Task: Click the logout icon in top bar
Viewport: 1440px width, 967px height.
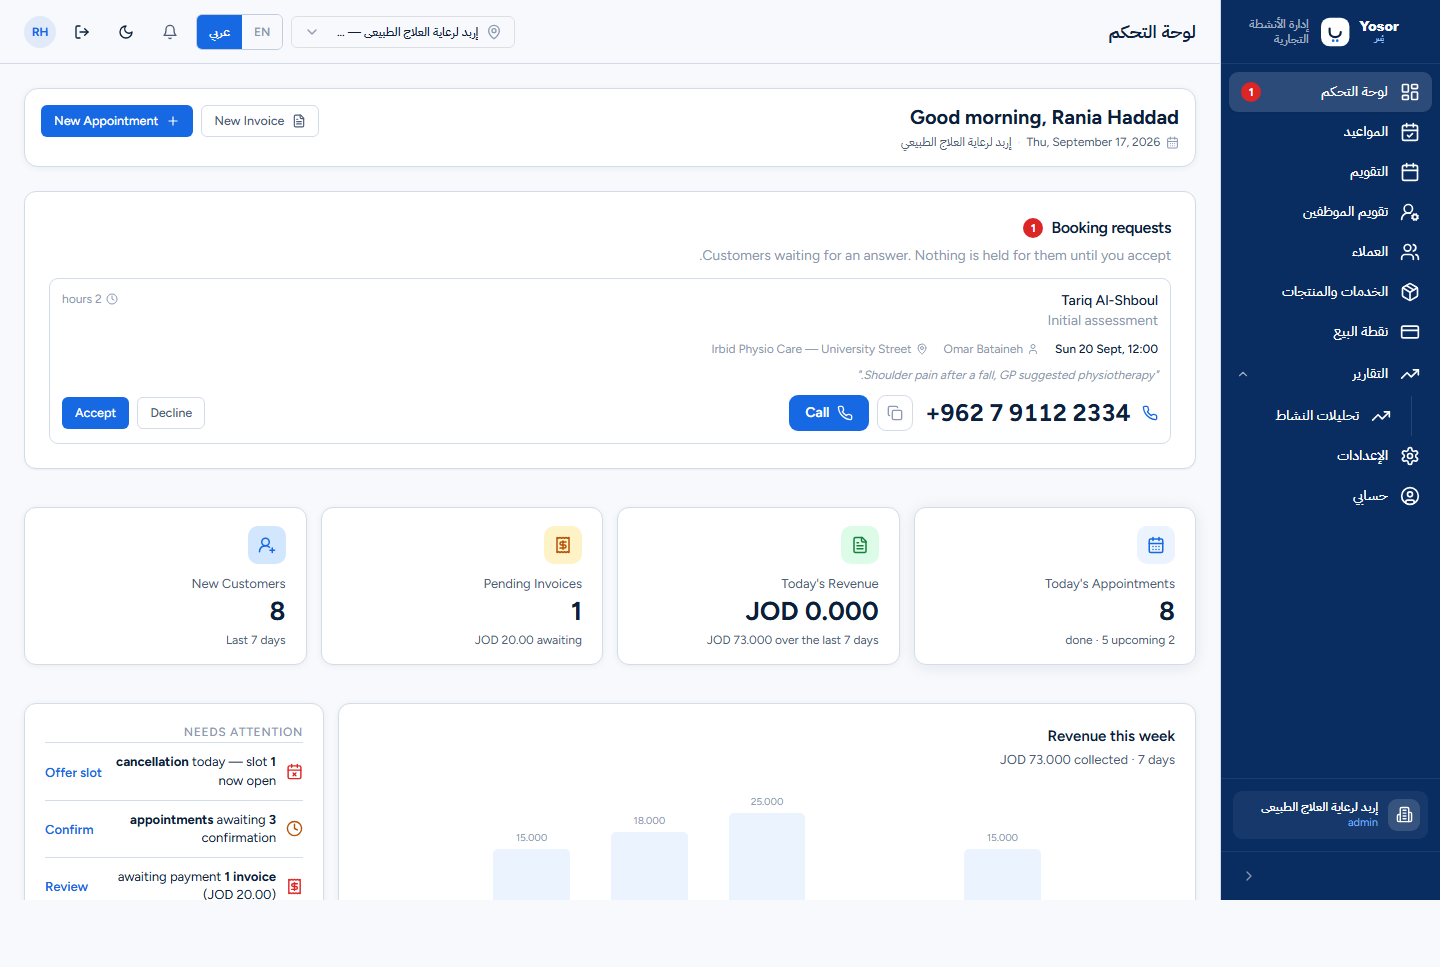Action: [82, 32]
